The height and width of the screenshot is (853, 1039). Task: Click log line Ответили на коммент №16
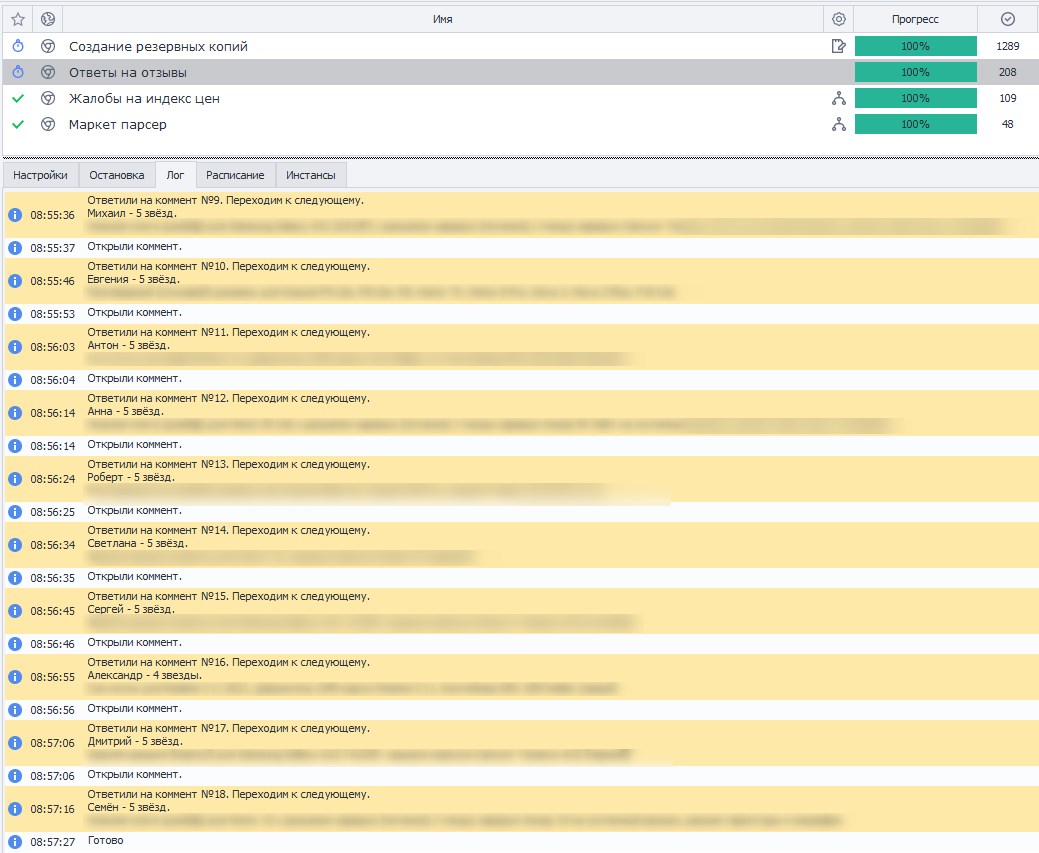(229, 662)
